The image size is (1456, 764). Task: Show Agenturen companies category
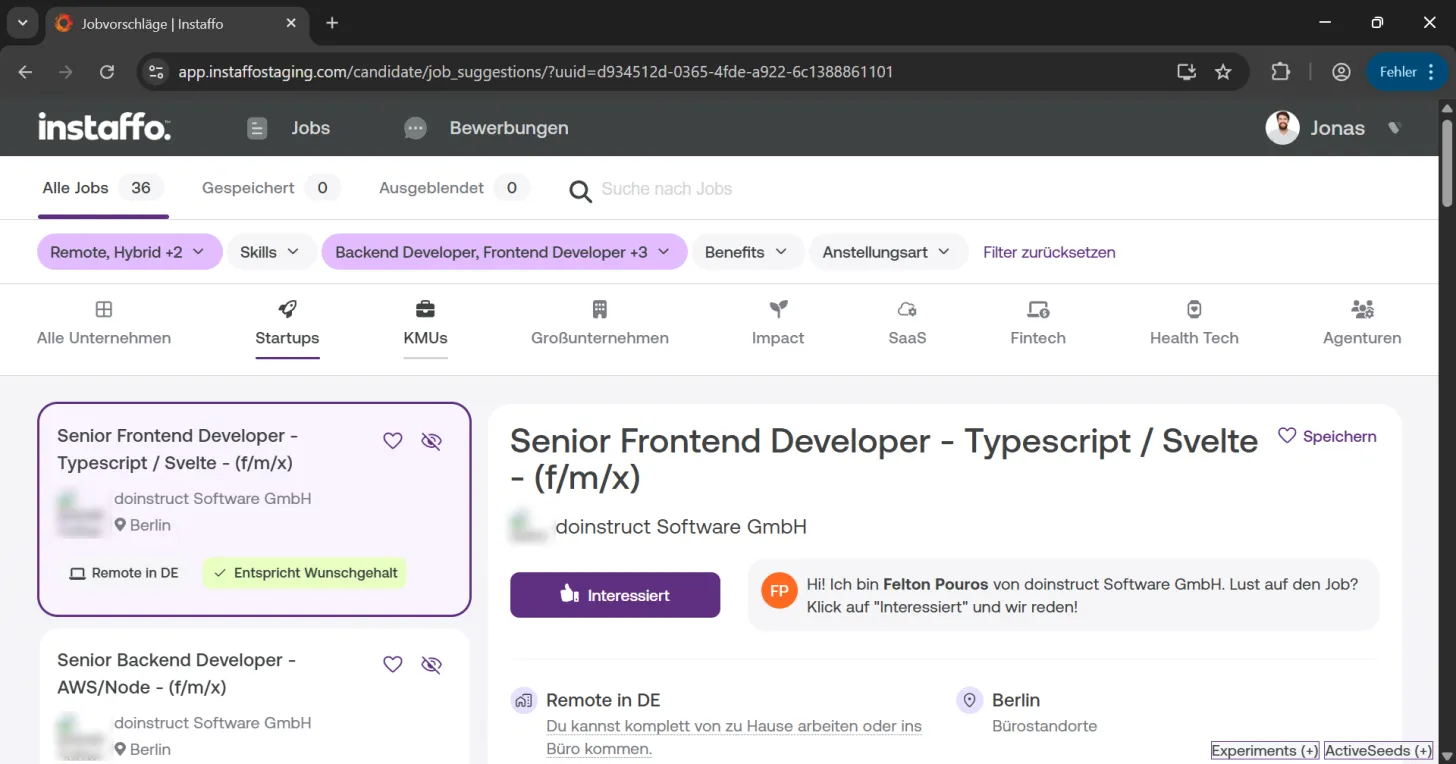[1362, 323]
